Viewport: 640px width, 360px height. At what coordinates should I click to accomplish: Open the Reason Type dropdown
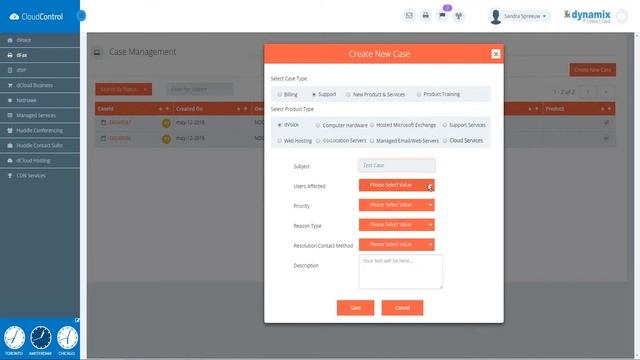pyautogui.click(x=396, y=225)
